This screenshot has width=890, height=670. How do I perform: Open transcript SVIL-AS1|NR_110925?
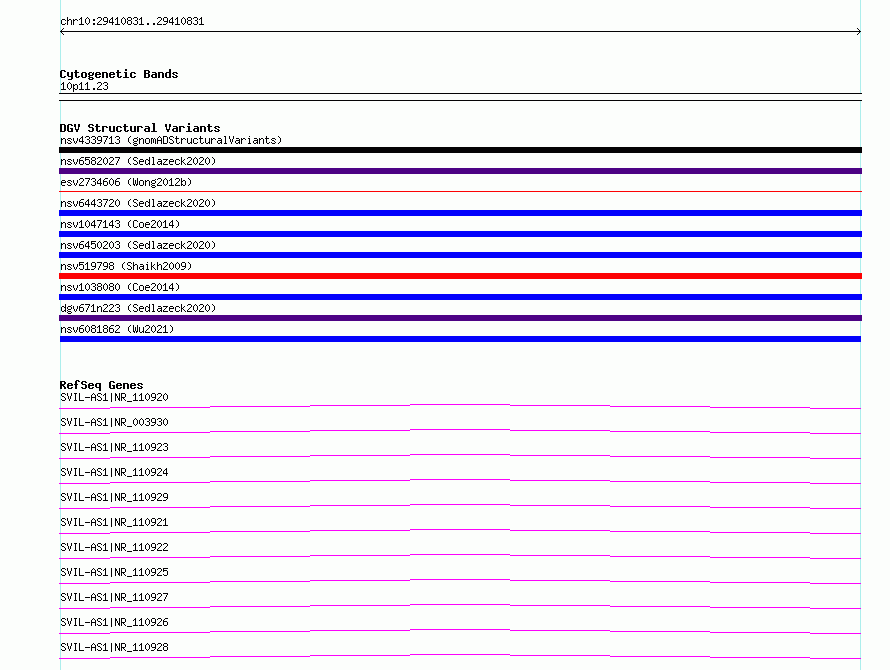pyautogui.click(x=114, y=572)
